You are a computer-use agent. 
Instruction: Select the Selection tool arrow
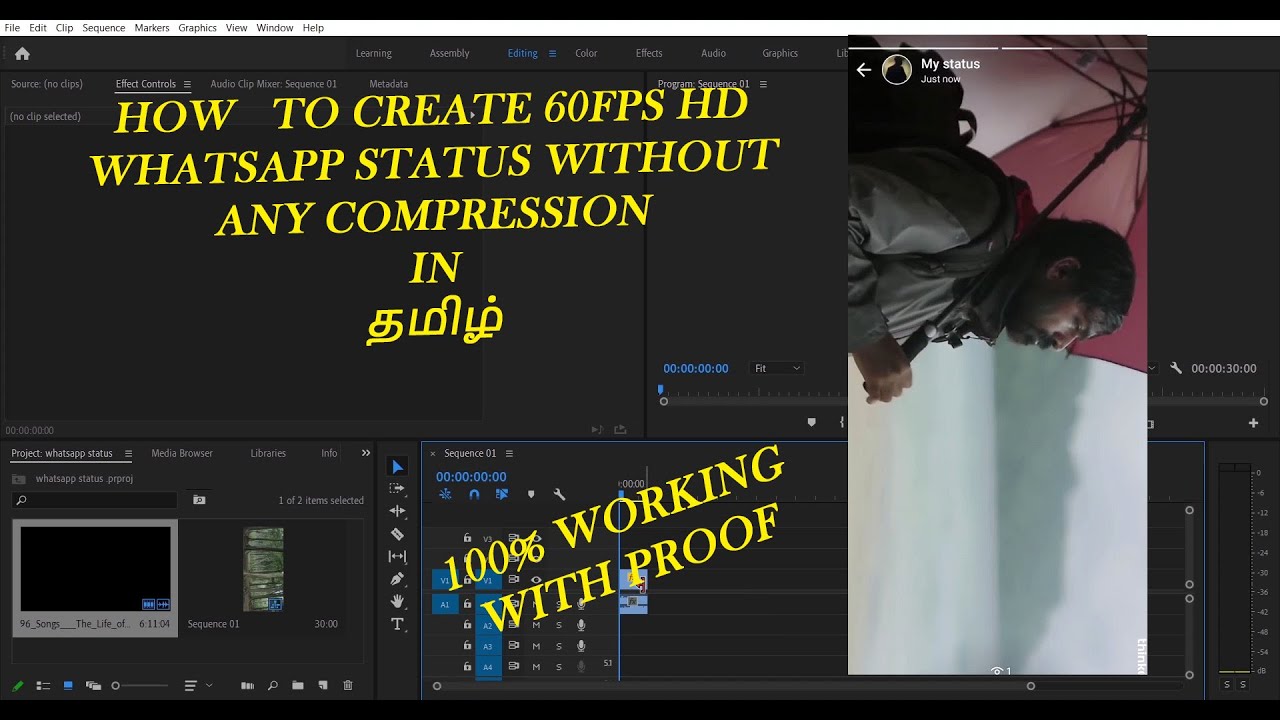pos(397,467)
